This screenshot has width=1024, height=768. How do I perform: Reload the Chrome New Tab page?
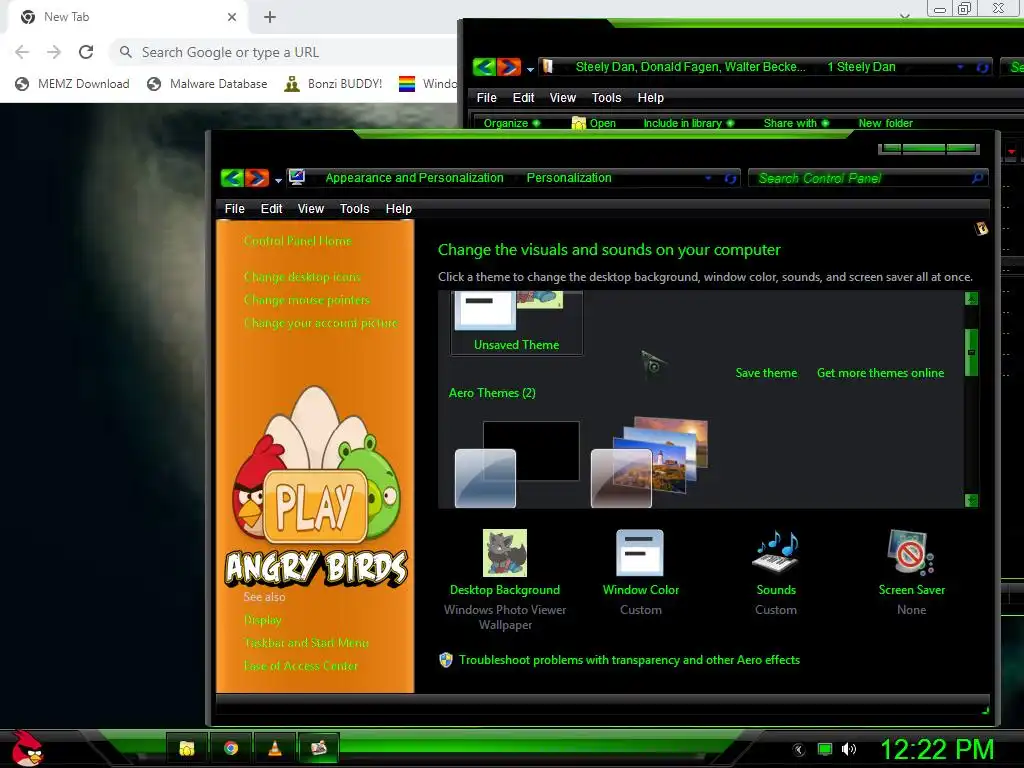[86, 52]
